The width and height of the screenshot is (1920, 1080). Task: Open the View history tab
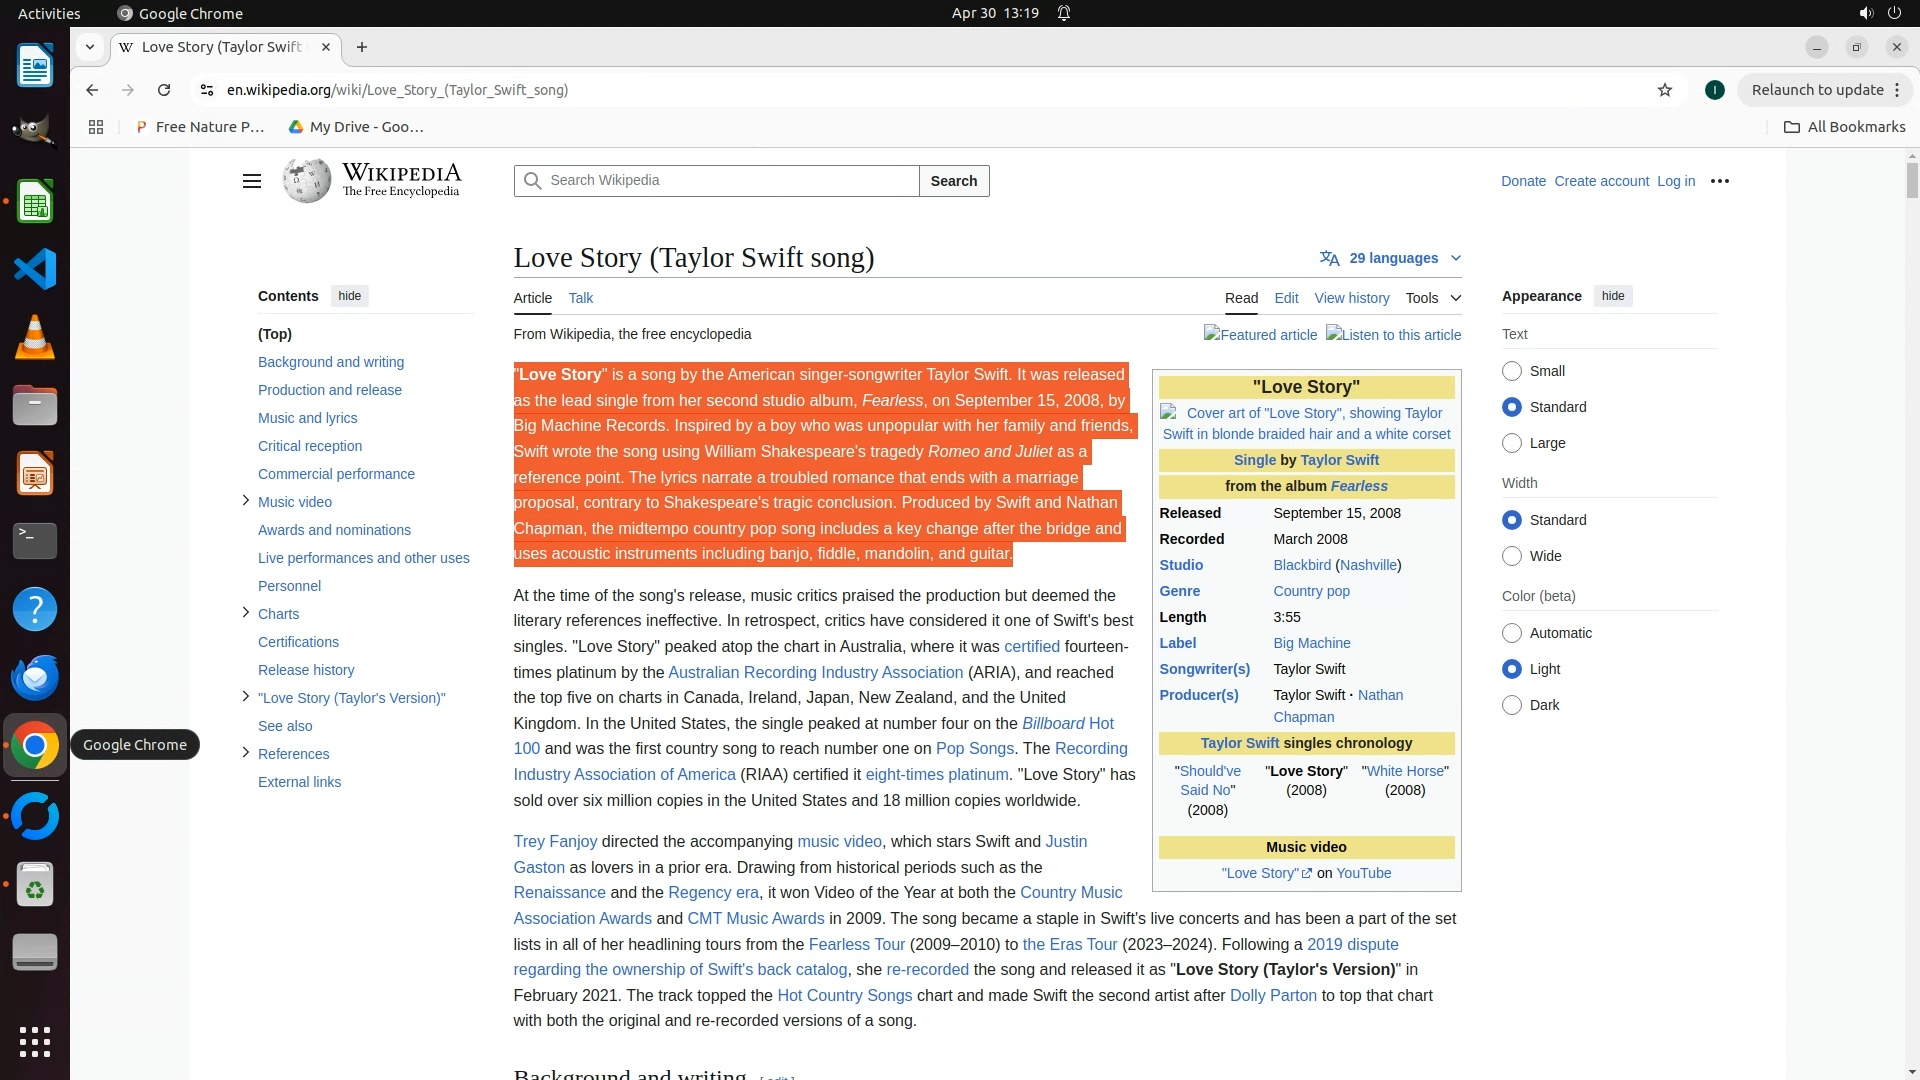1351,298
